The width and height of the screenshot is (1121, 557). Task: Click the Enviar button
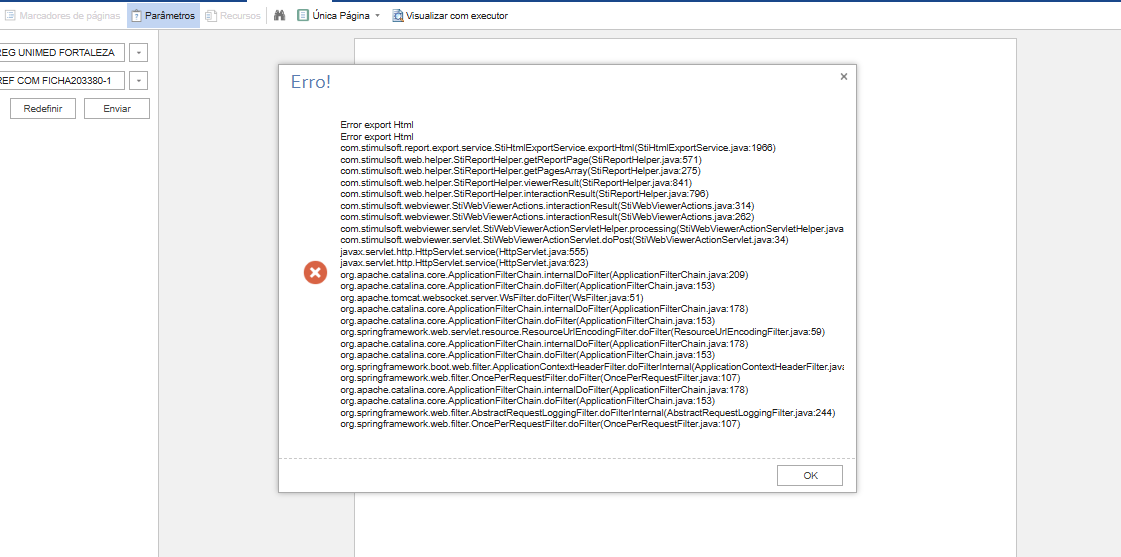[116, 109]
